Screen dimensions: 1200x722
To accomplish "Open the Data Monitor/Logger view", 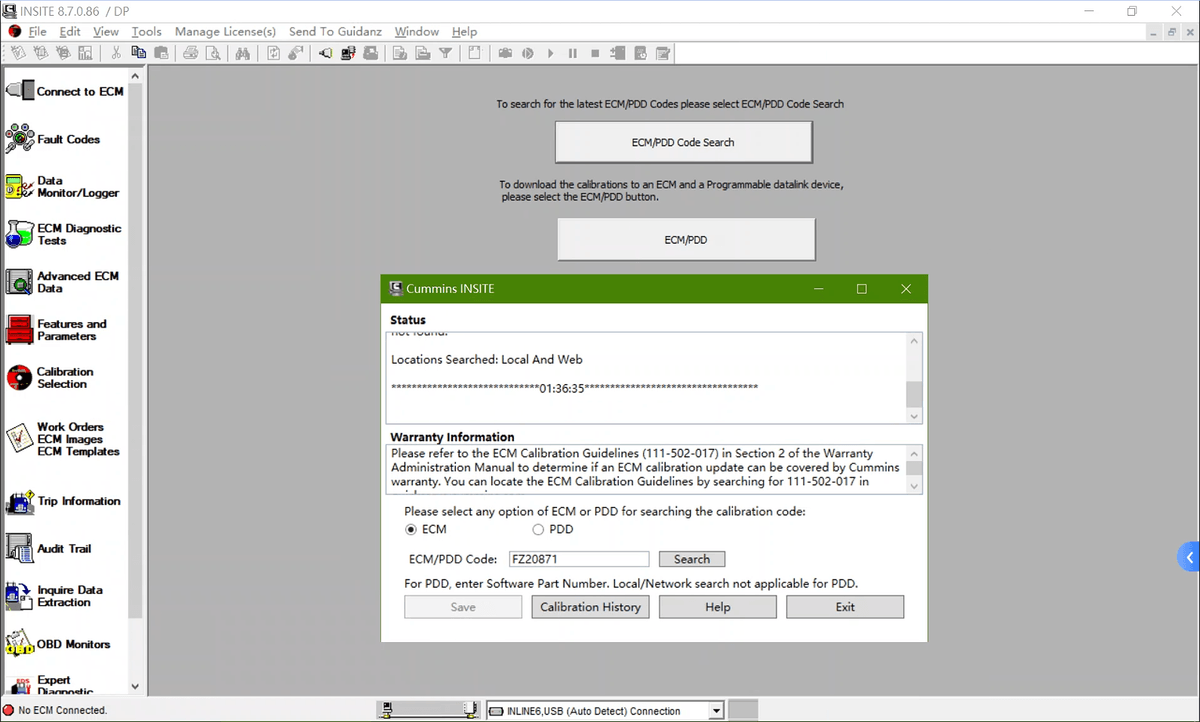I will pos(20,187).
